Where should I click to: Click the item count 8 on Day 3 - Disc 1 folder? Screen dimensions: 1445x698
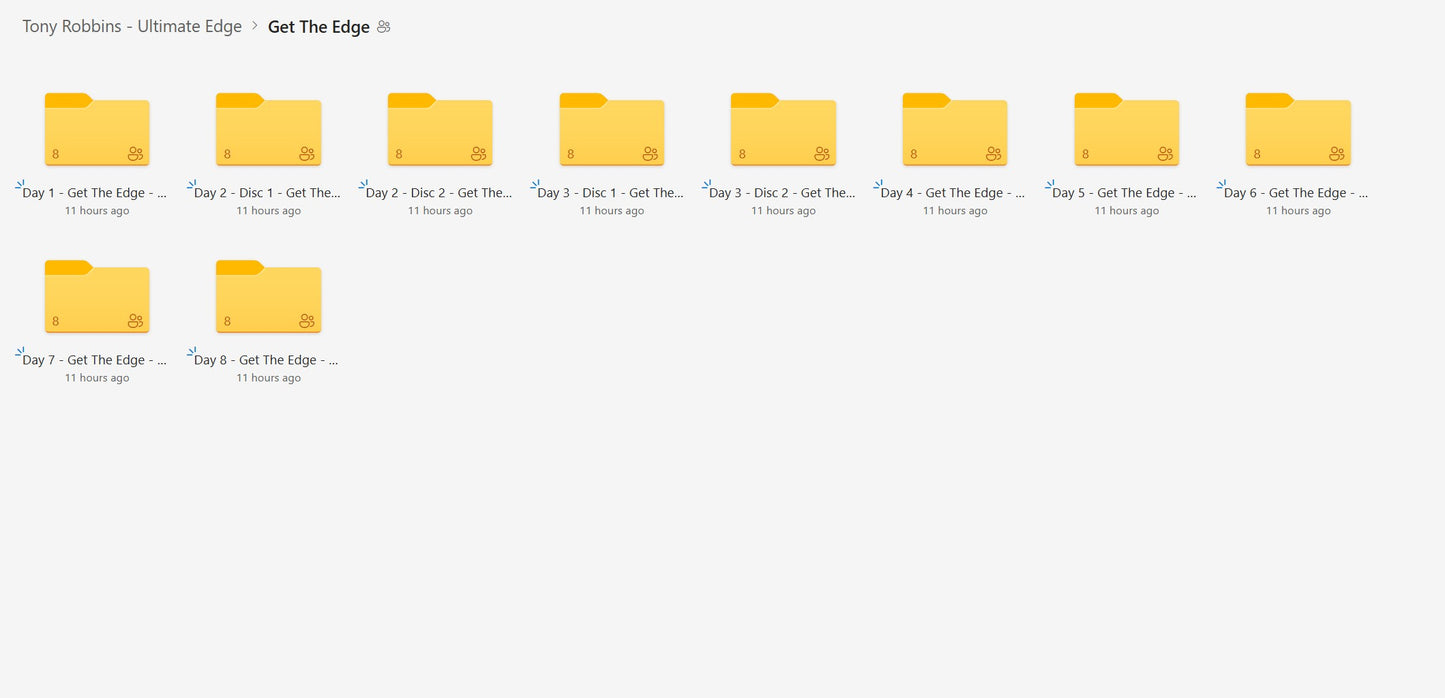[x=571, y=154]
